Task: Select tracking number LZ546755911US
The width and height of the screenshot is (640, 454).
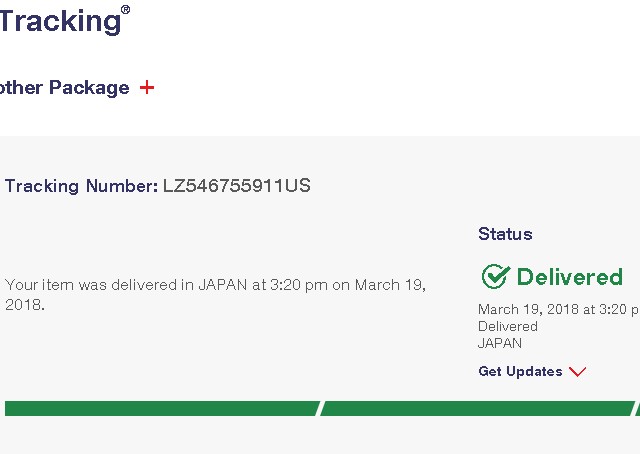Action: 236,186
